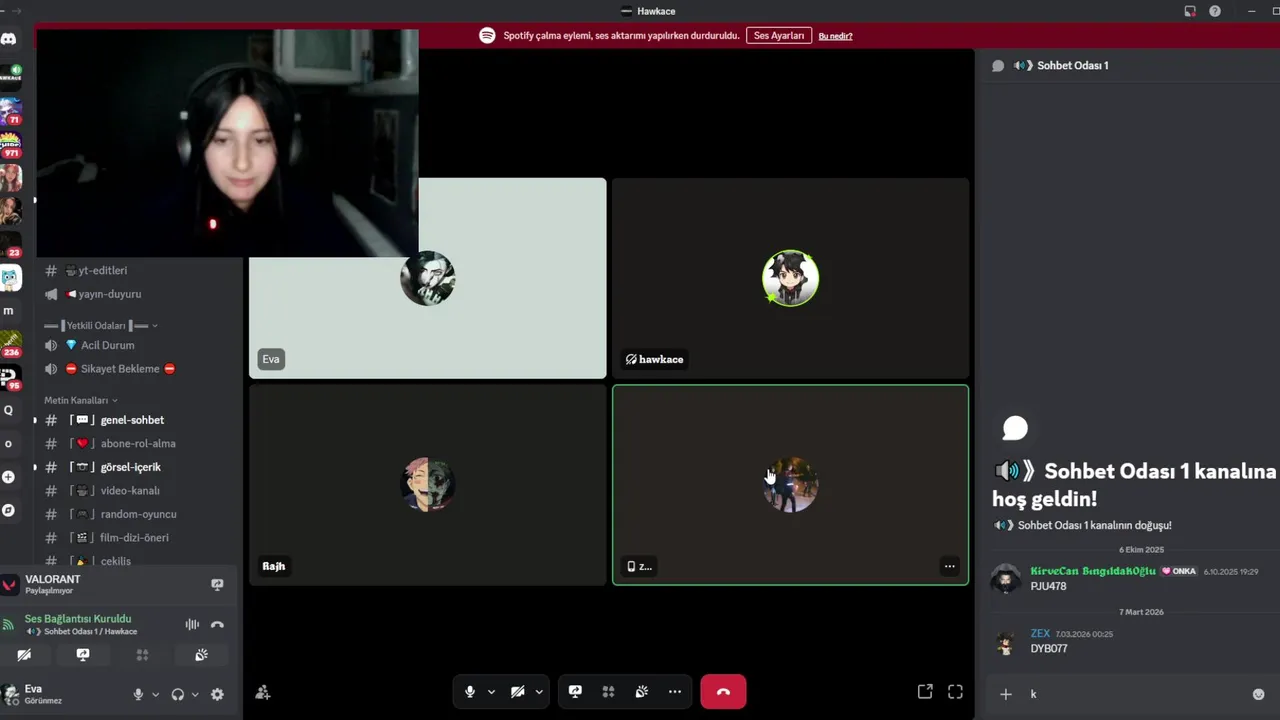Expand input device arrow in user panel
This screenshot has width=1280, height=720.
tap(155, 694)
